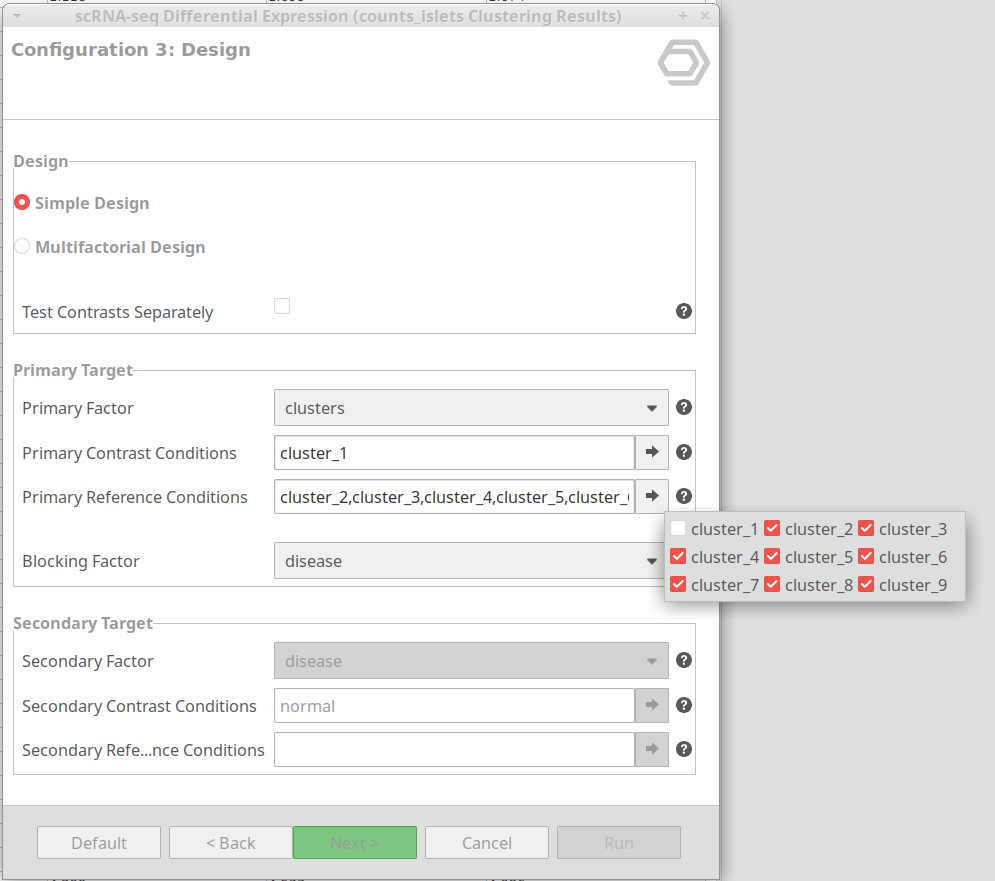Viewport: 995px width, 881px height.
Task: Click the green Next button
Action: [355, 842]
